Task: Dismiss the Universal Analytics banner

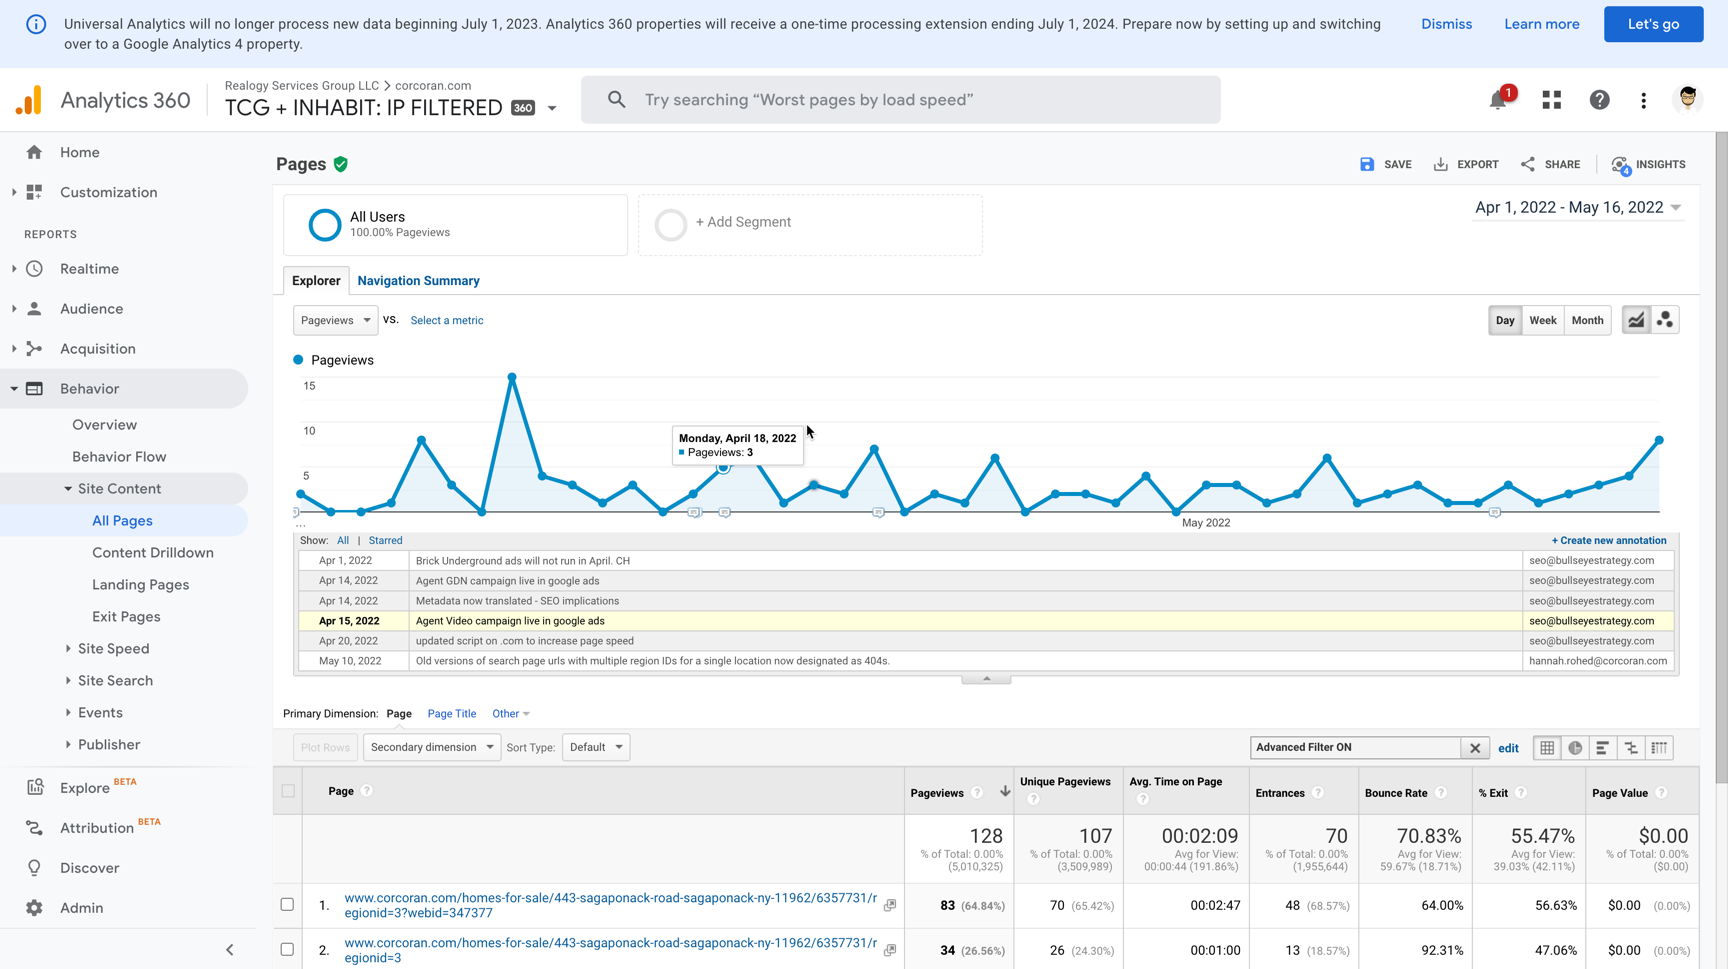Action: point(1446,24)
